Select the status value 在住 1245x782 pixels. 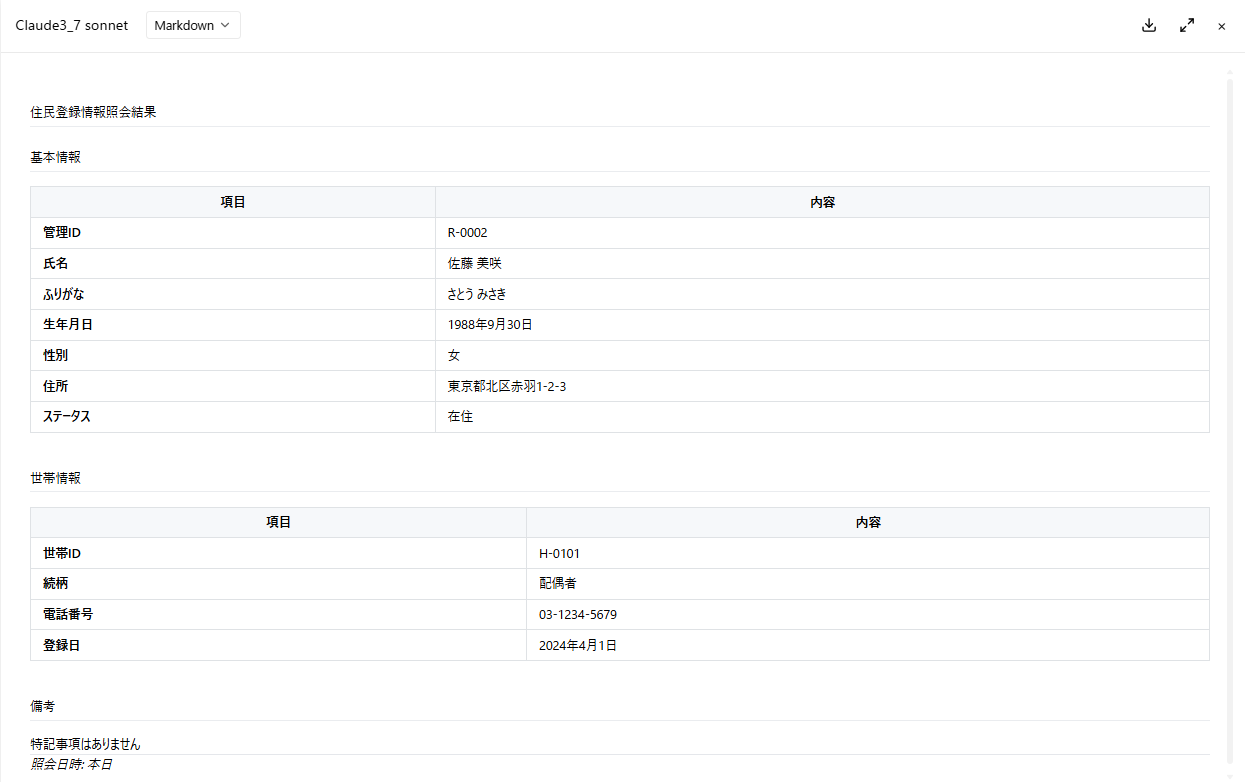[460, 417]
